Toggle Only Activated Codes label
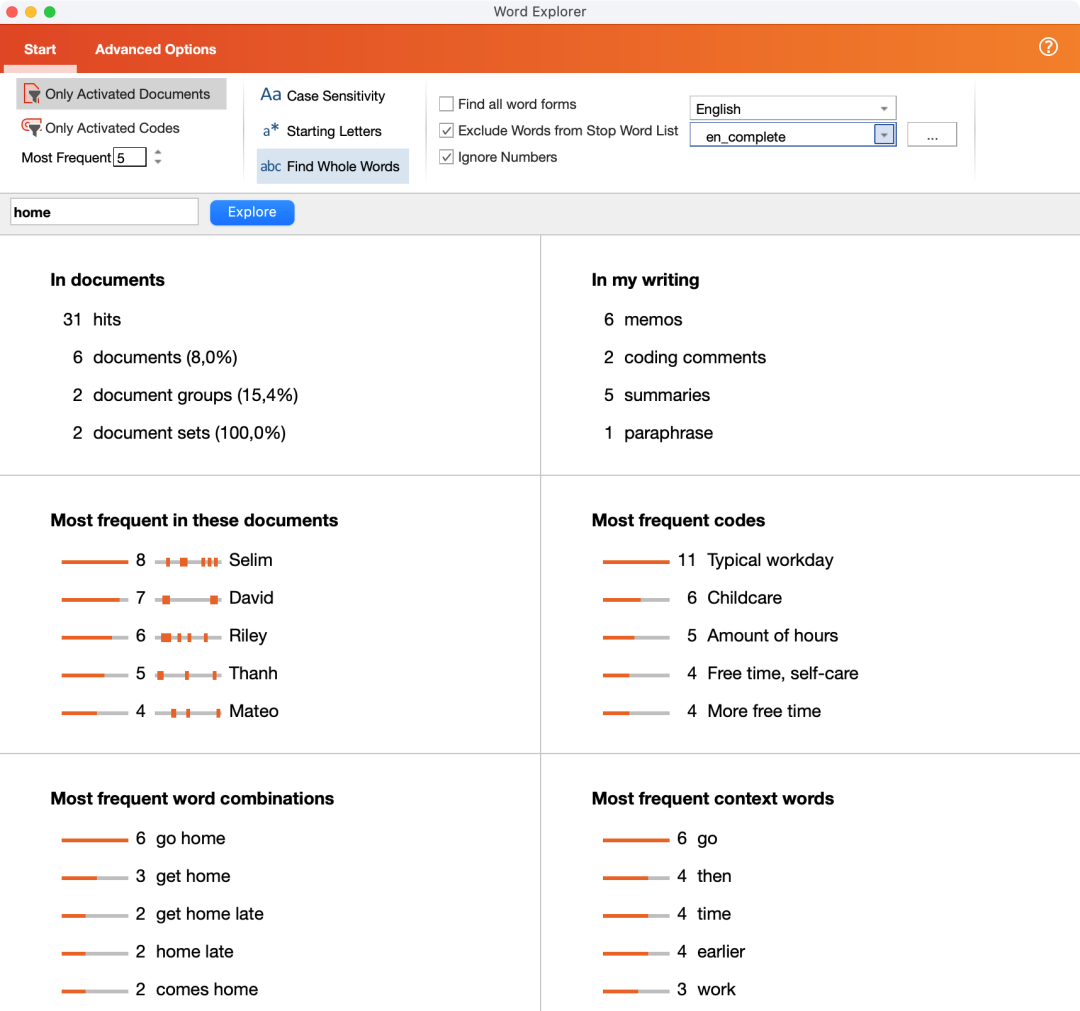Viewport: 1080px width, 1011px height. tap(112, 128)
